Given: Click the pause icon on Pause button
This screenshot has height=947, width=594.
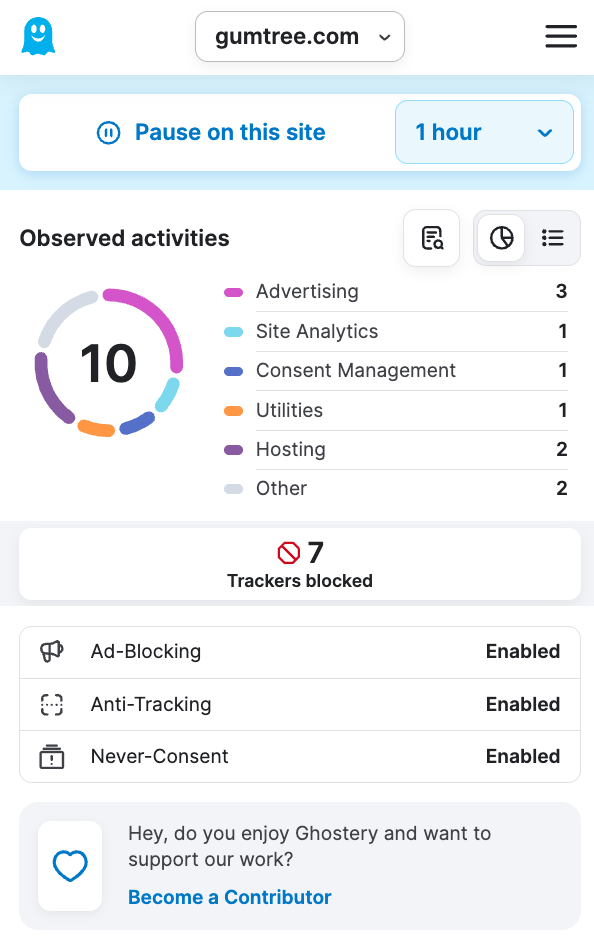Looking at the screenshot, I should [x=110, y=132].
